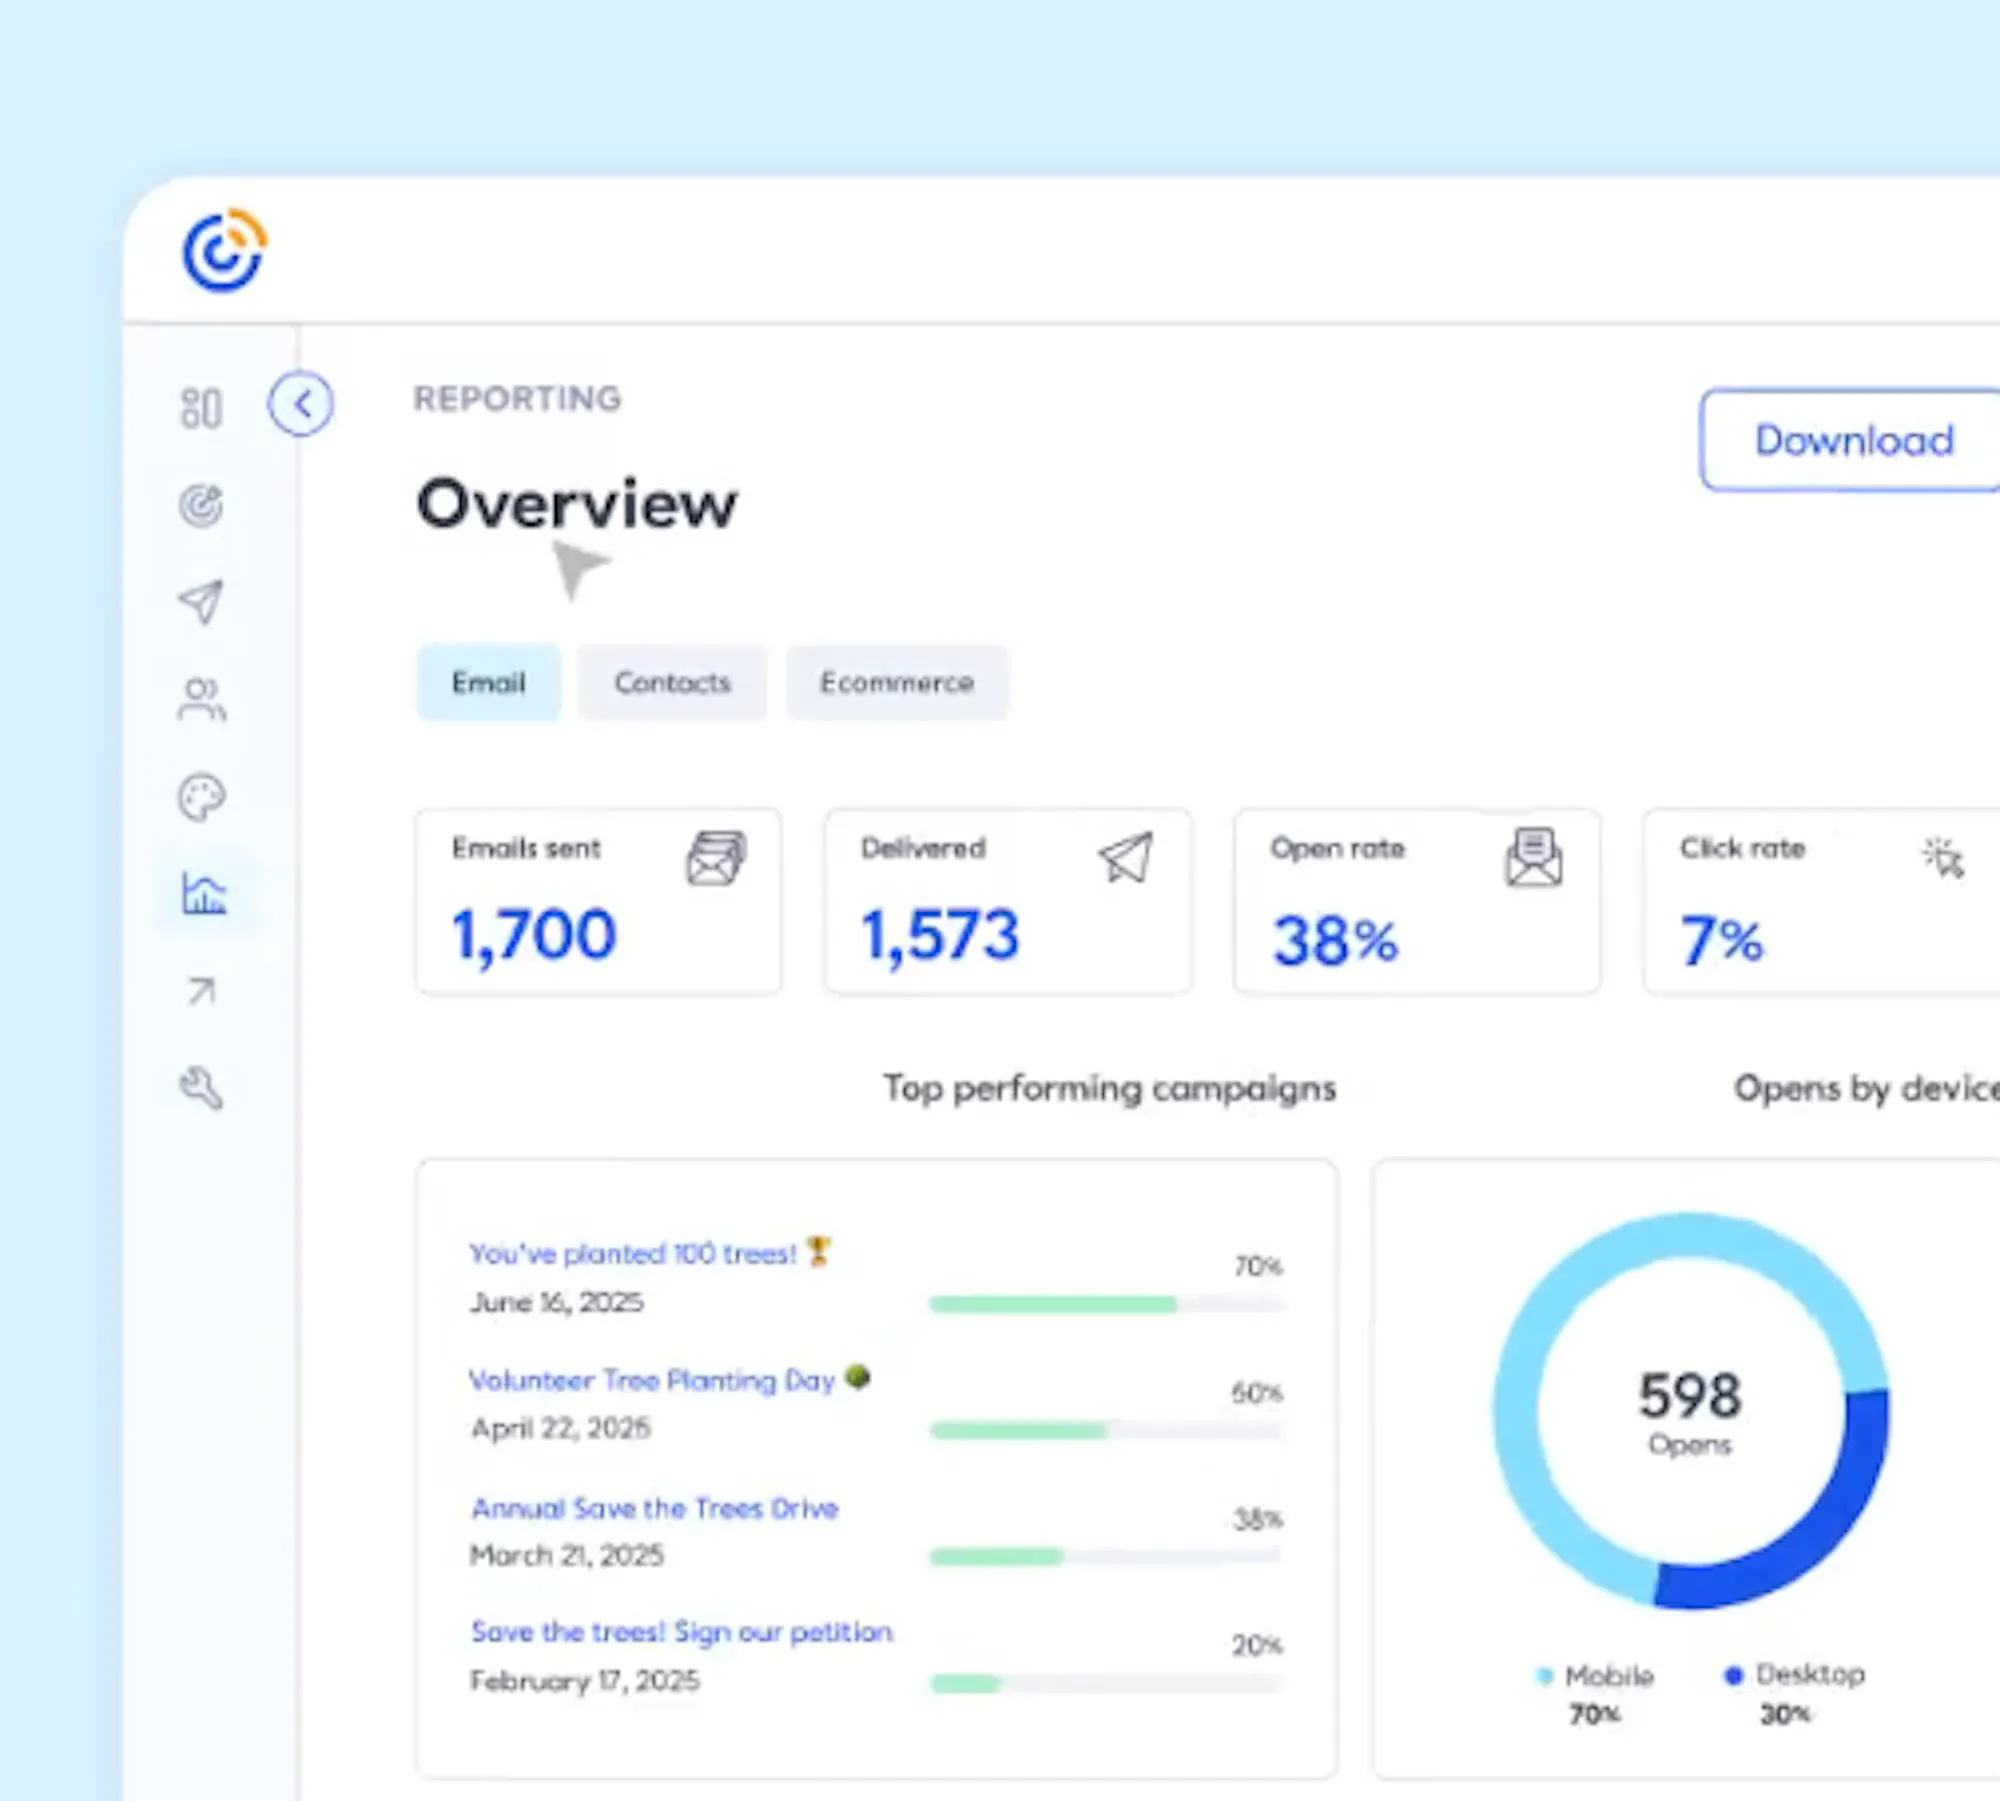This screenshot has height=1801, width=2000.
Task: Open the dashboard grid sidebar icon
Action: pyautogui.click(x=201, y=408)
